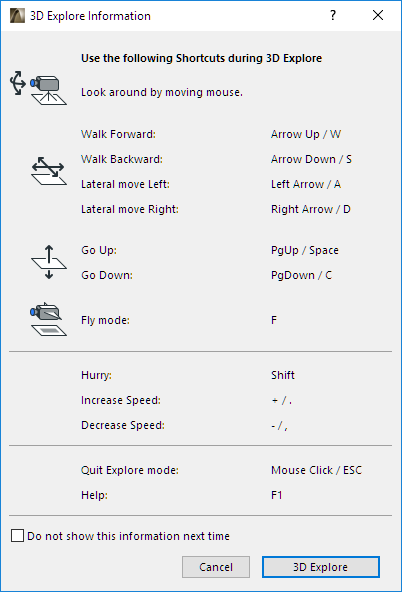The height and width of the screenshot is (592, 402).
Task: Click the 'Look around by moving mouse.' text
Action: pyautogui.click(x=162, y=92)
